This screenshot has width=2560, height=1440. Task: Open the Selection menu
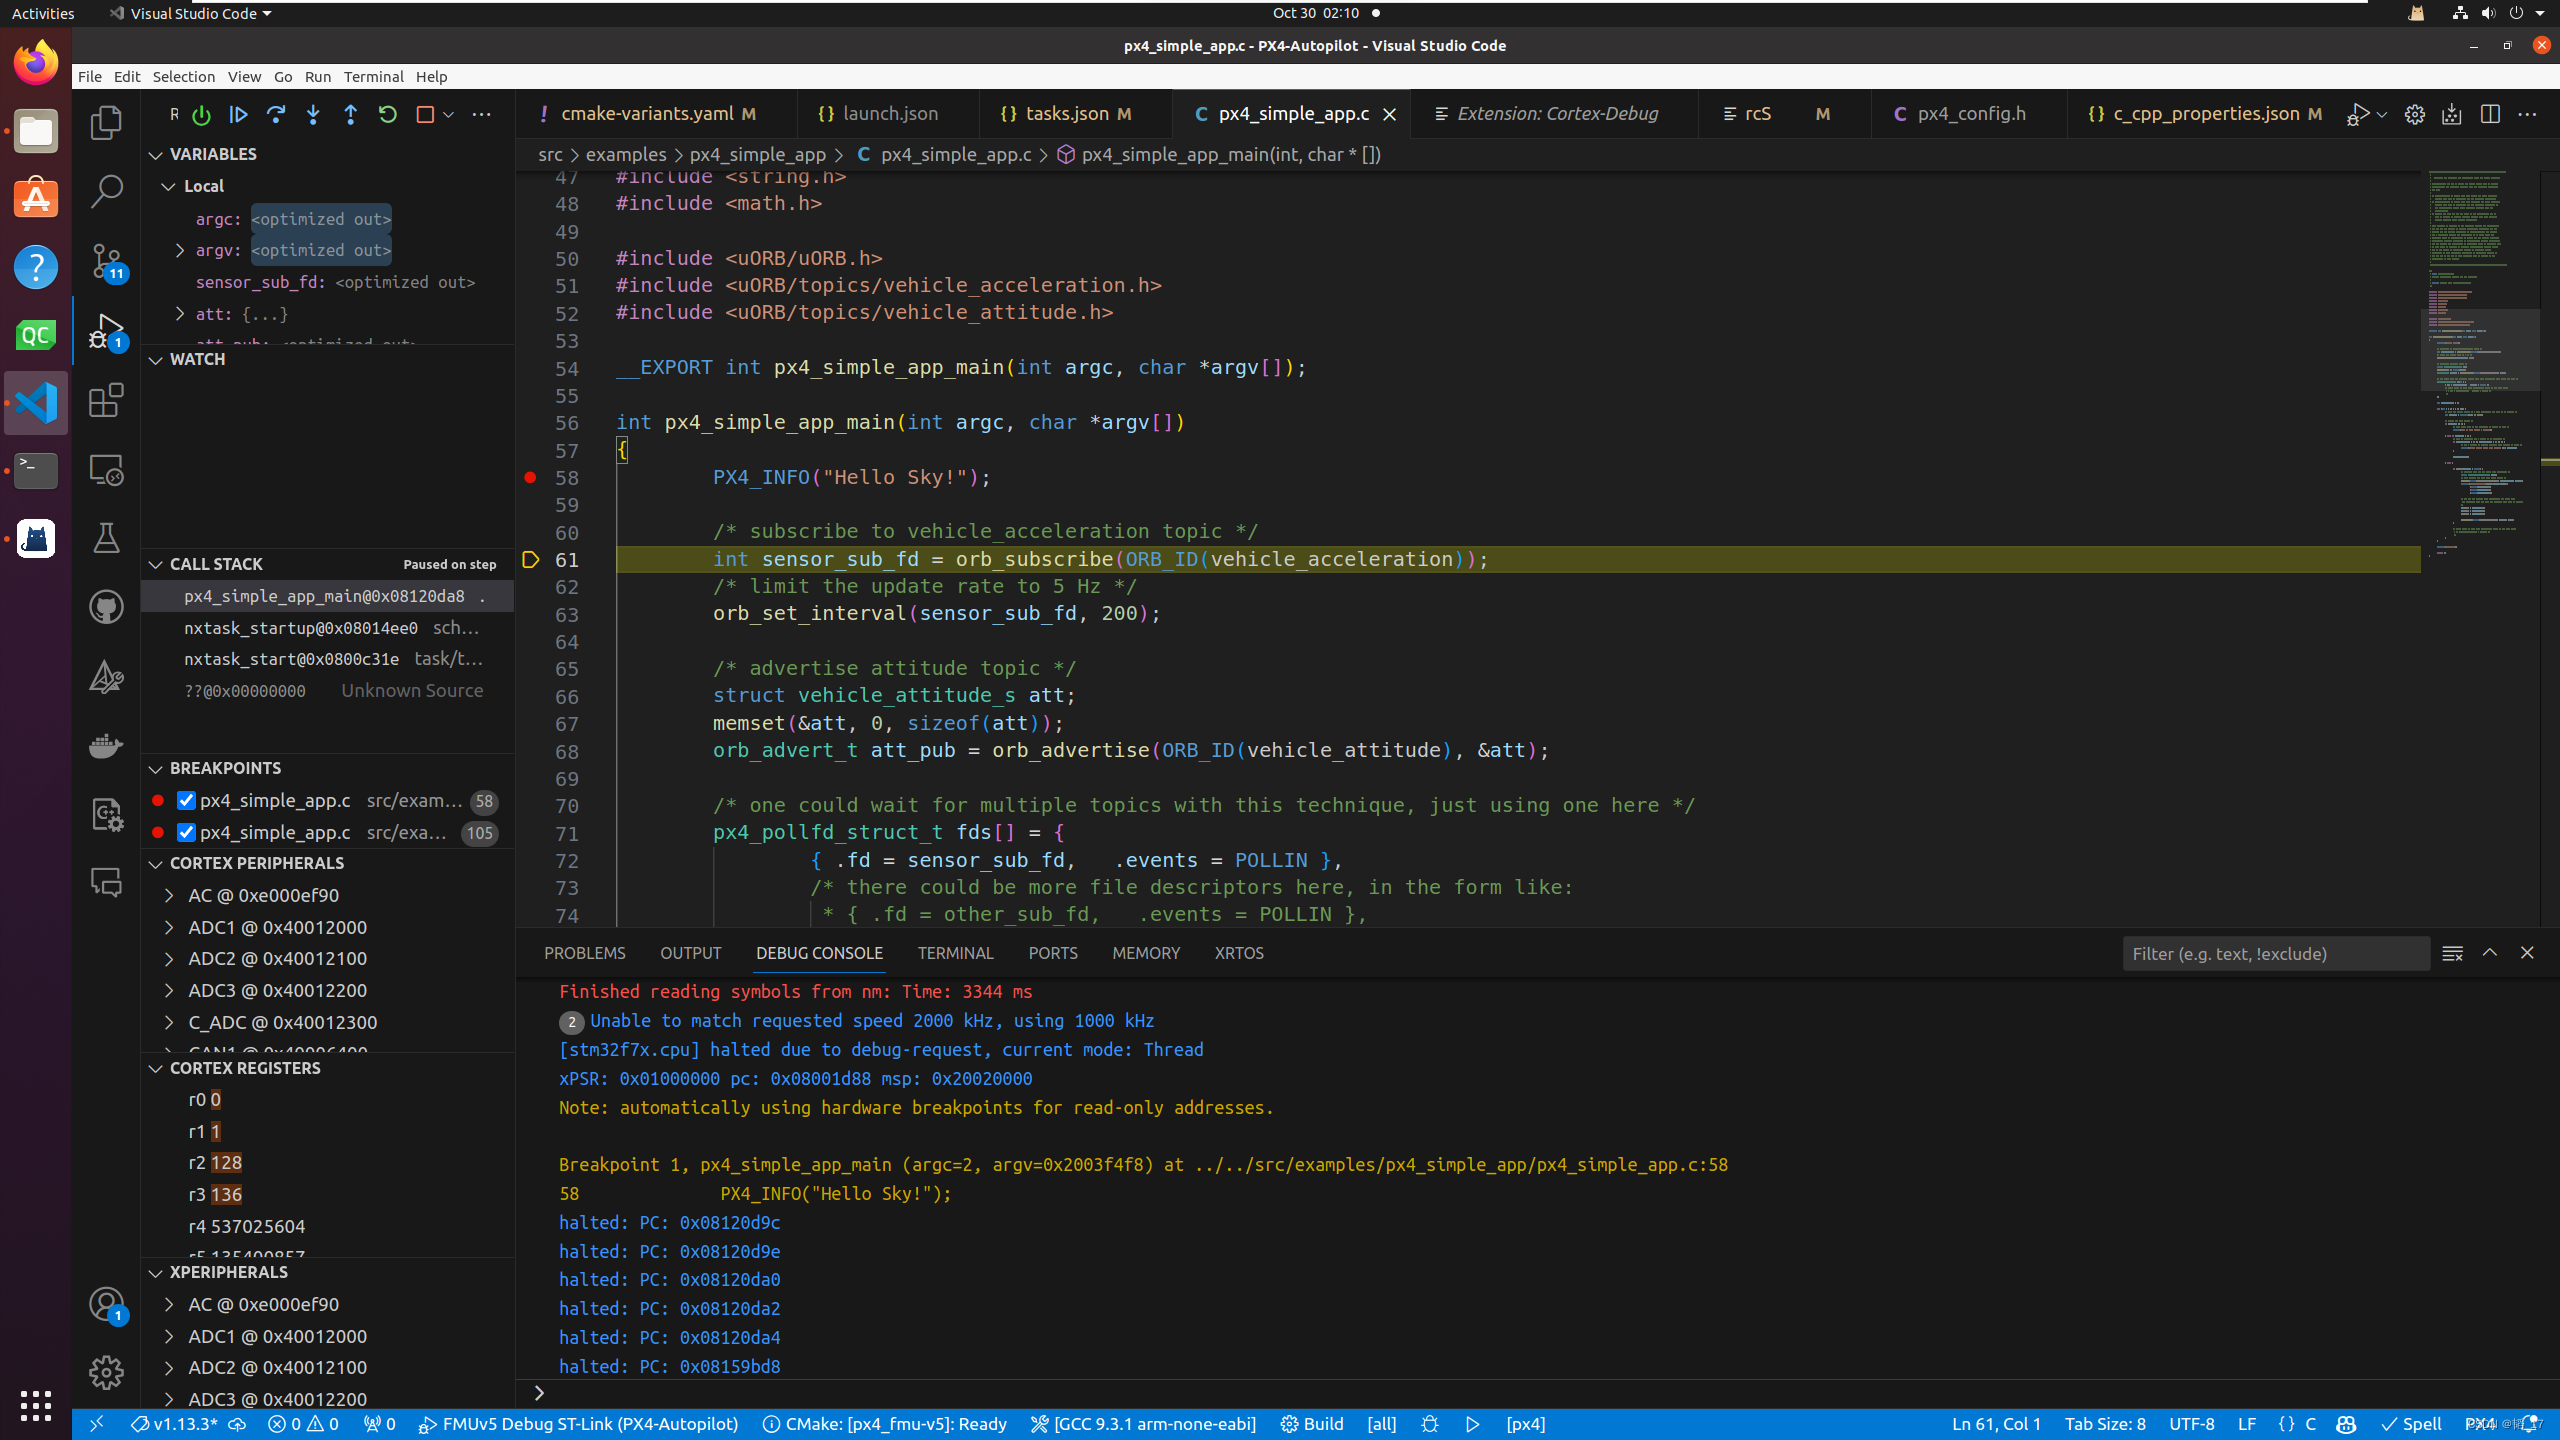[x=183, y=77]
